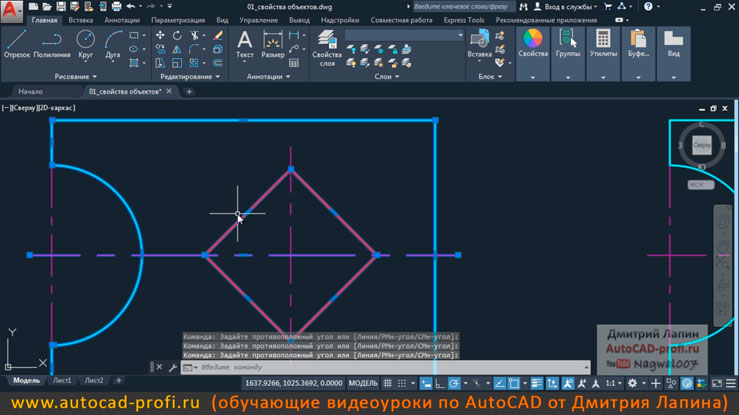Switch to the Лист1 layout tab
This screenshot has height=415, width=739.
coord(62,380)
